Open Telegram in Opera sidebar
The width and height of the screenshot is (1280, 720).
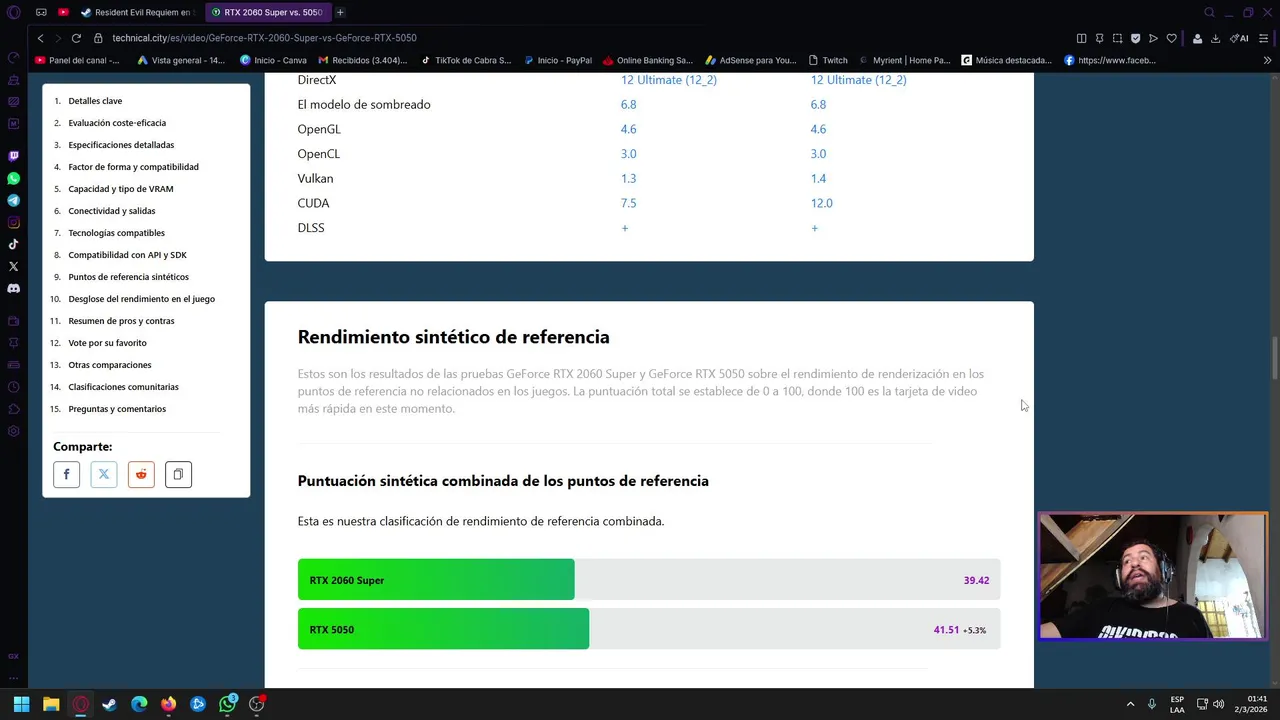tap(13, 200)
